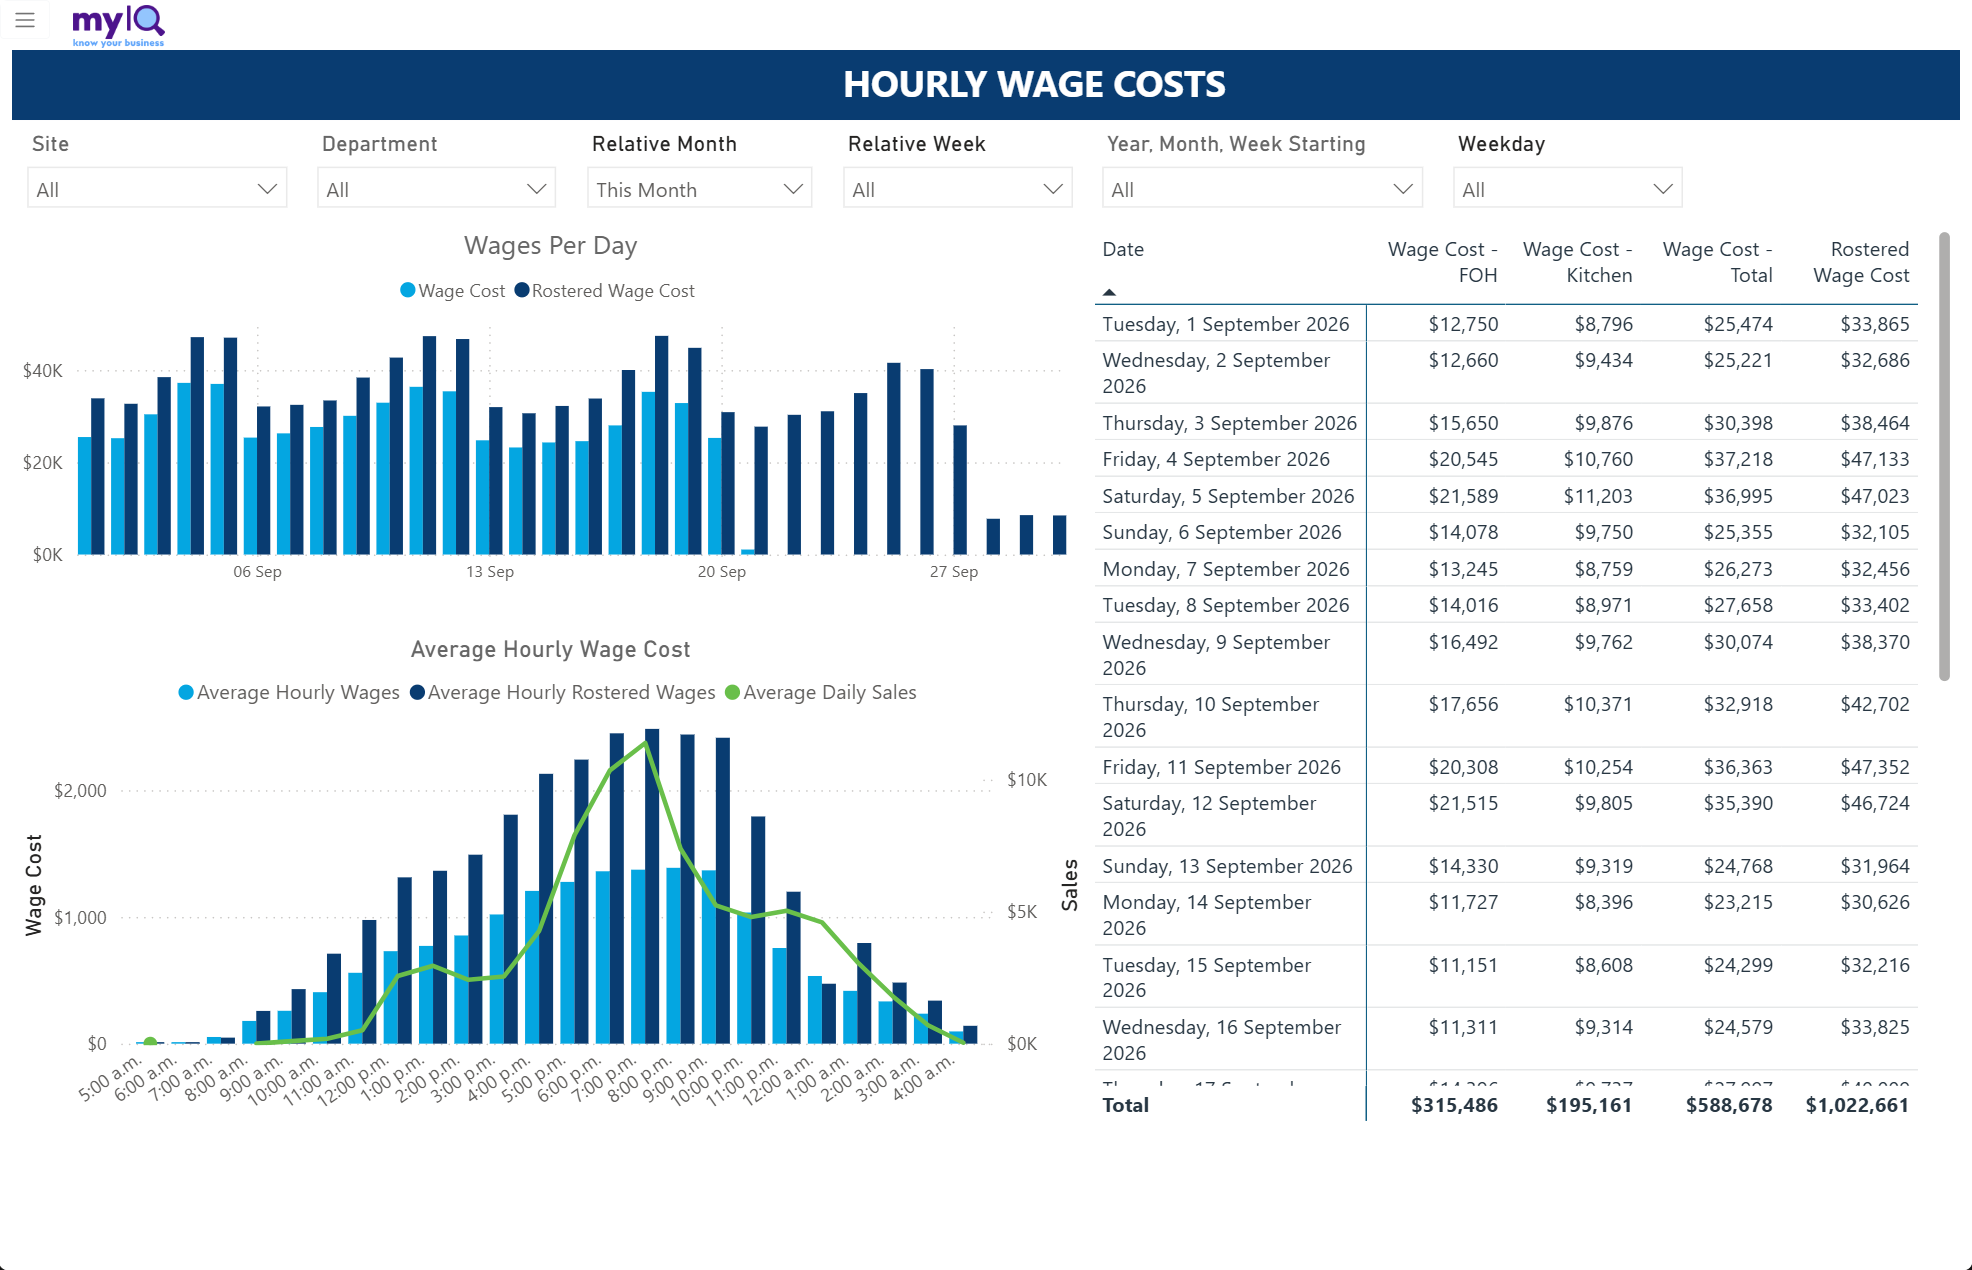This screenshot has height=1270, width=1972.
Task: Open the Site dropdown
Action: pyautogui.click(x=157, y=189)
